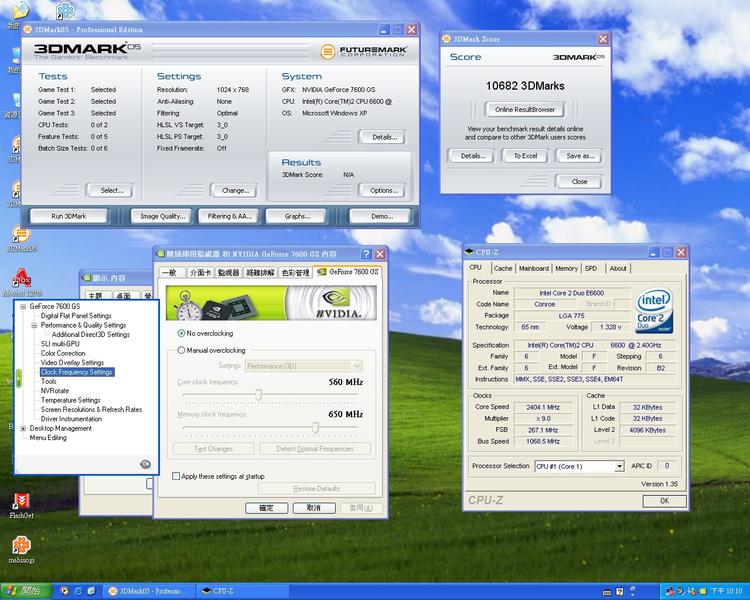Viewport: 750px width, 600px height.
Task: Open the Graphs... button
Action: 297,216
